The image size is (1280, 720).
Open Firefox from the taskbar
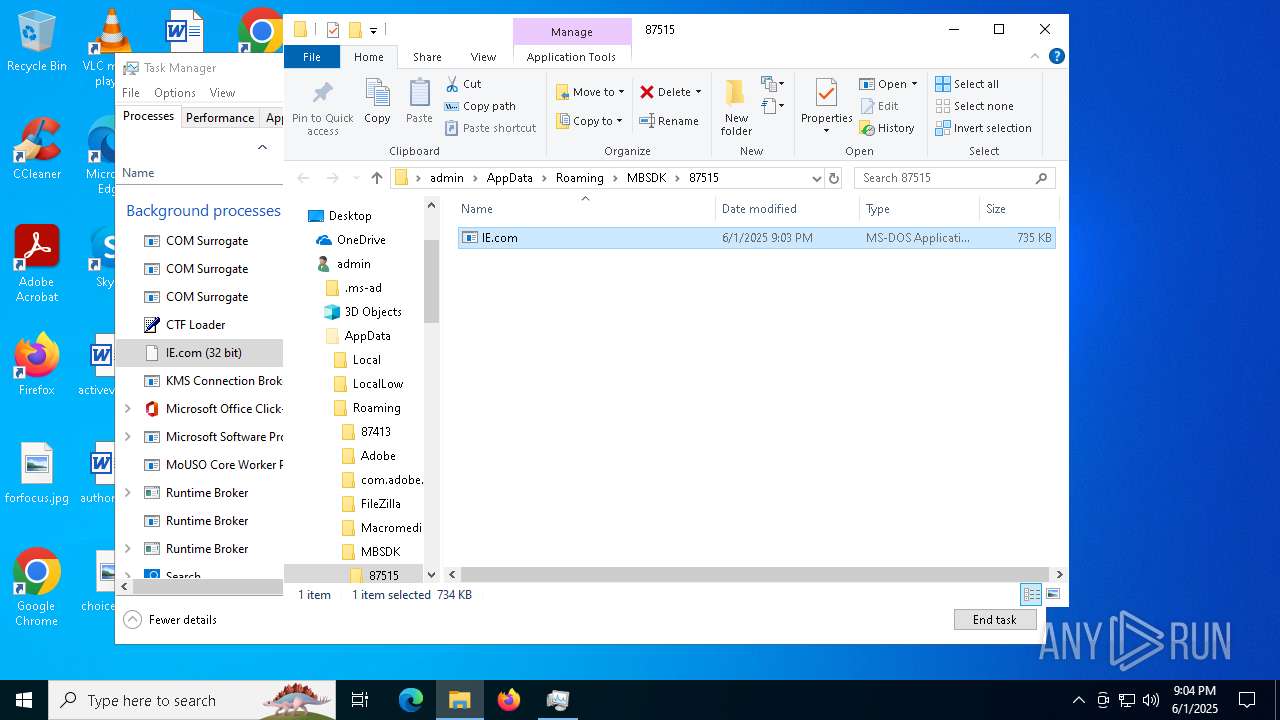click(x=509, y=700)
